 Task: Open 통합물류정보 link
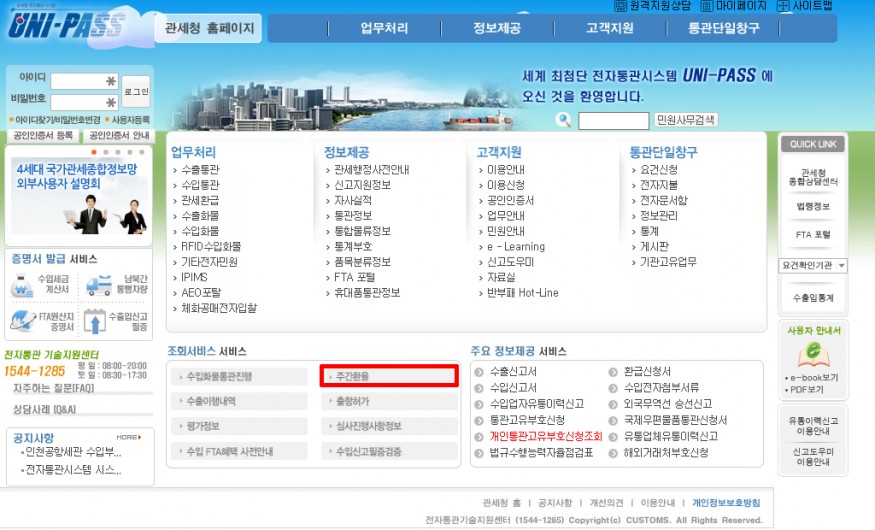tap(362, 231)
